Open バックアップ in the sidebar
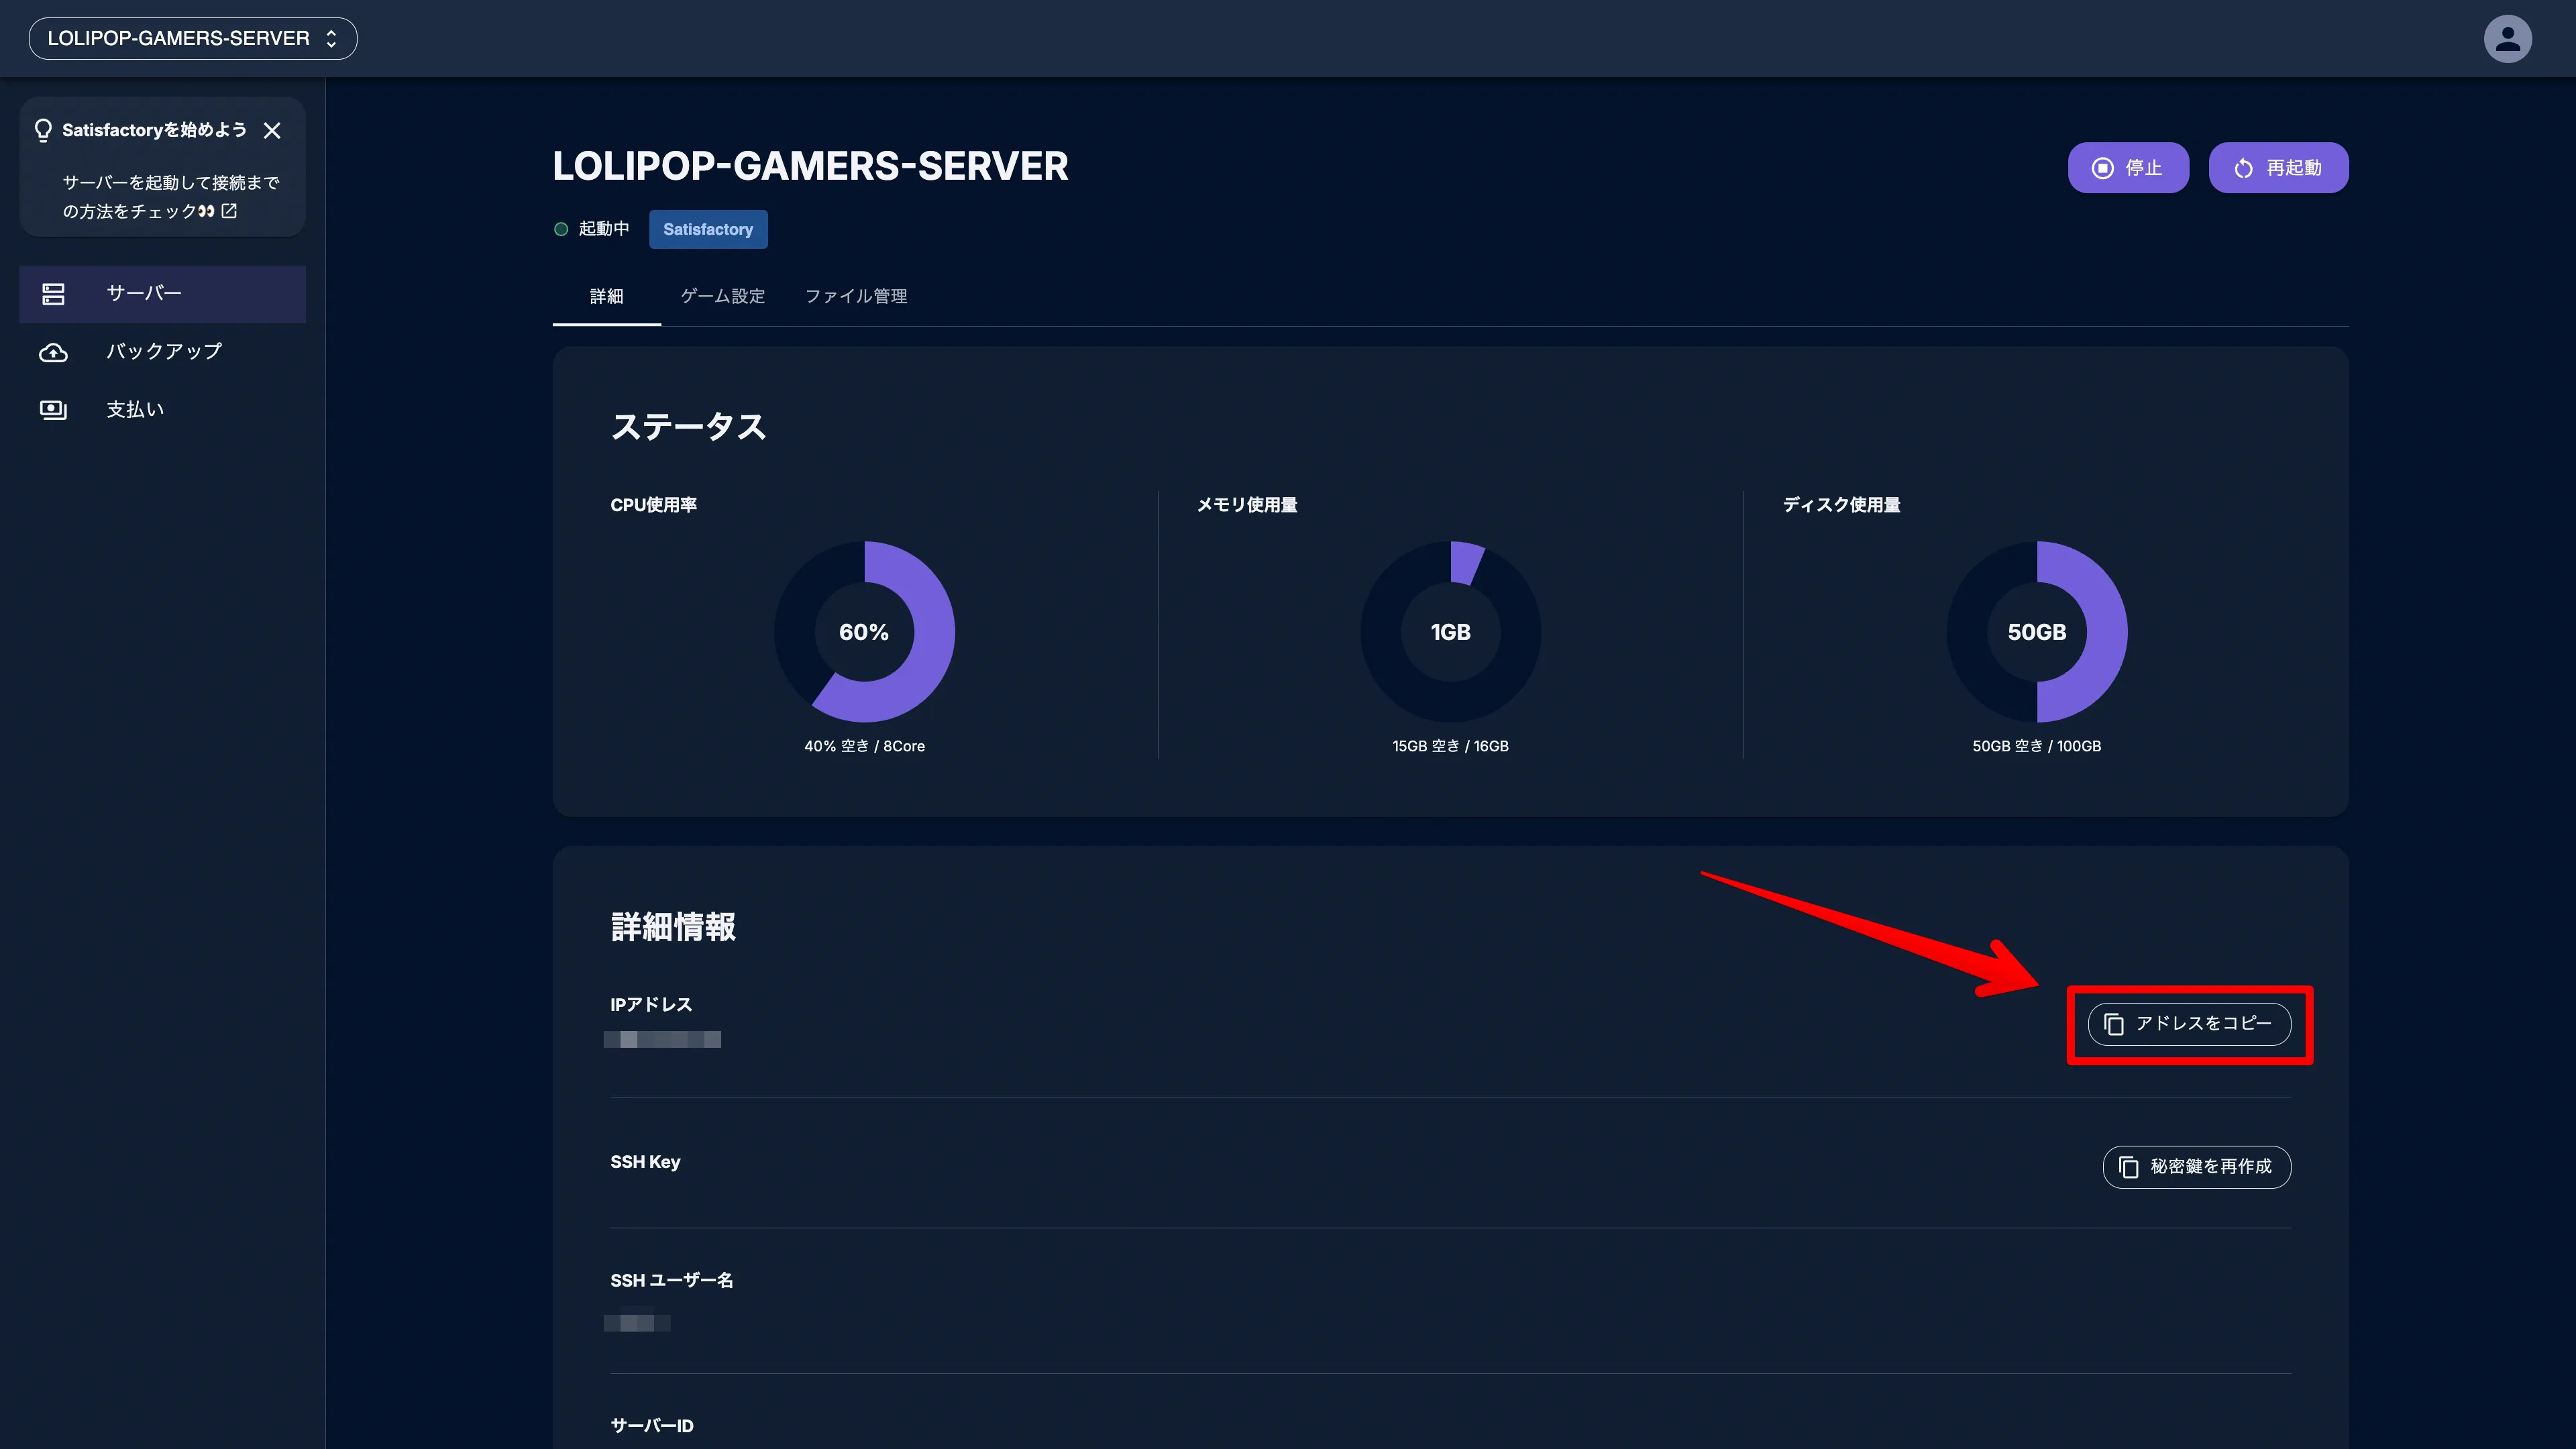This screenshot has height=1449, width=2576. tap(164, 352)
